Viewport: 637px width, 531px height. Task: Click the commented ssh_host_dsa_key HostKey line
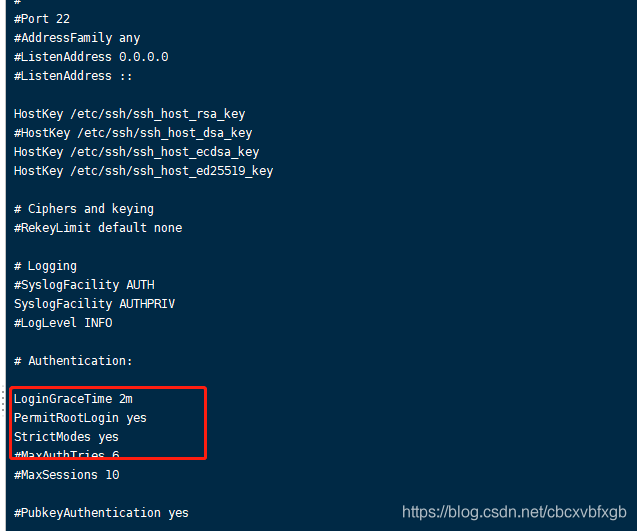(x=133, y=133)
